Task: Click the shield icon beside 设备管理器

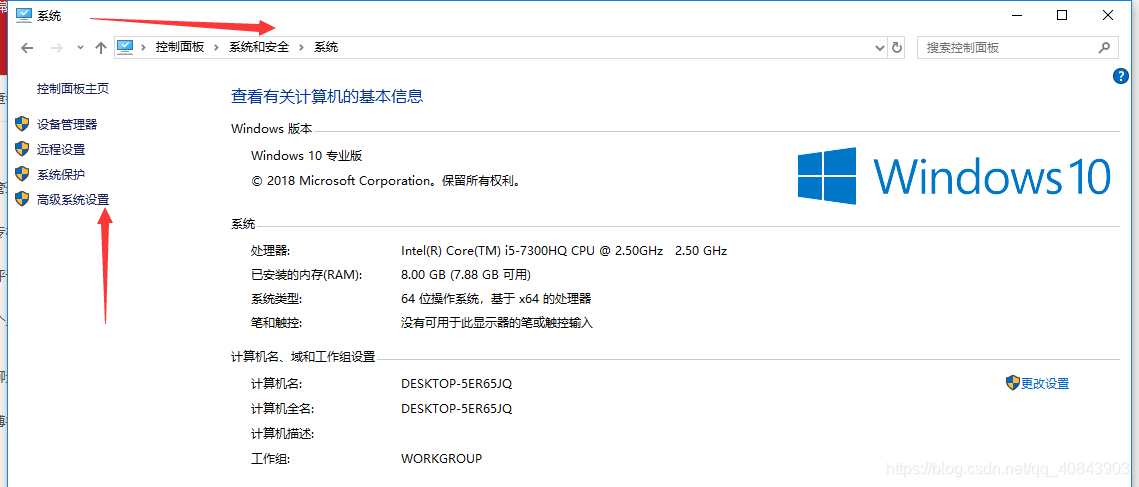Action: (23, 124)
